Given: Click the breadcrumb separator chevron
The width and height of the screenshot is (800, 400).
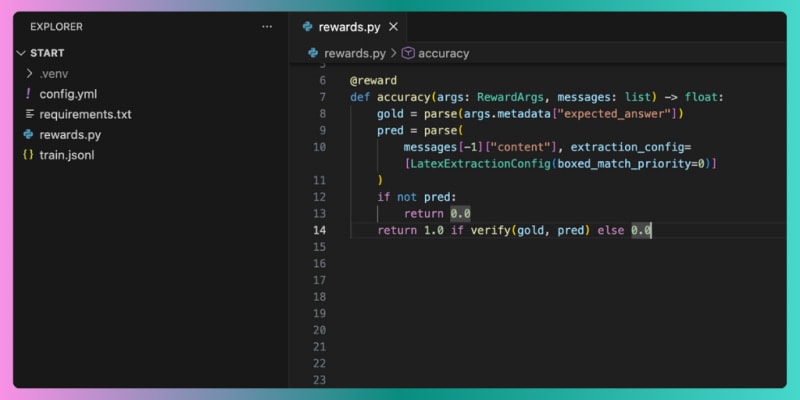Looking at the screenshot, I should 393,53.
